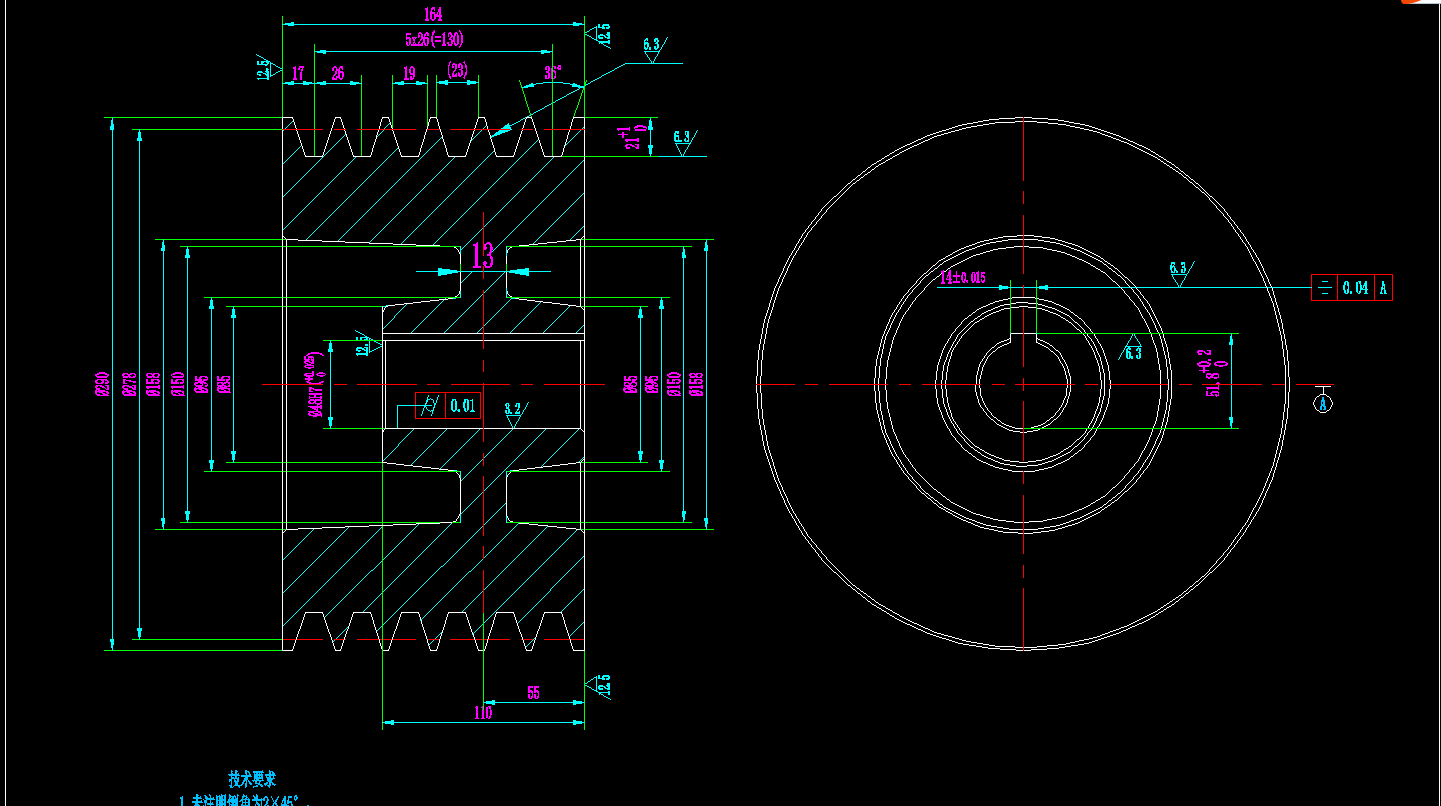The image size is (1441, 806).
Task: Select the 19 groove width dimension
Action: point(409,74)
